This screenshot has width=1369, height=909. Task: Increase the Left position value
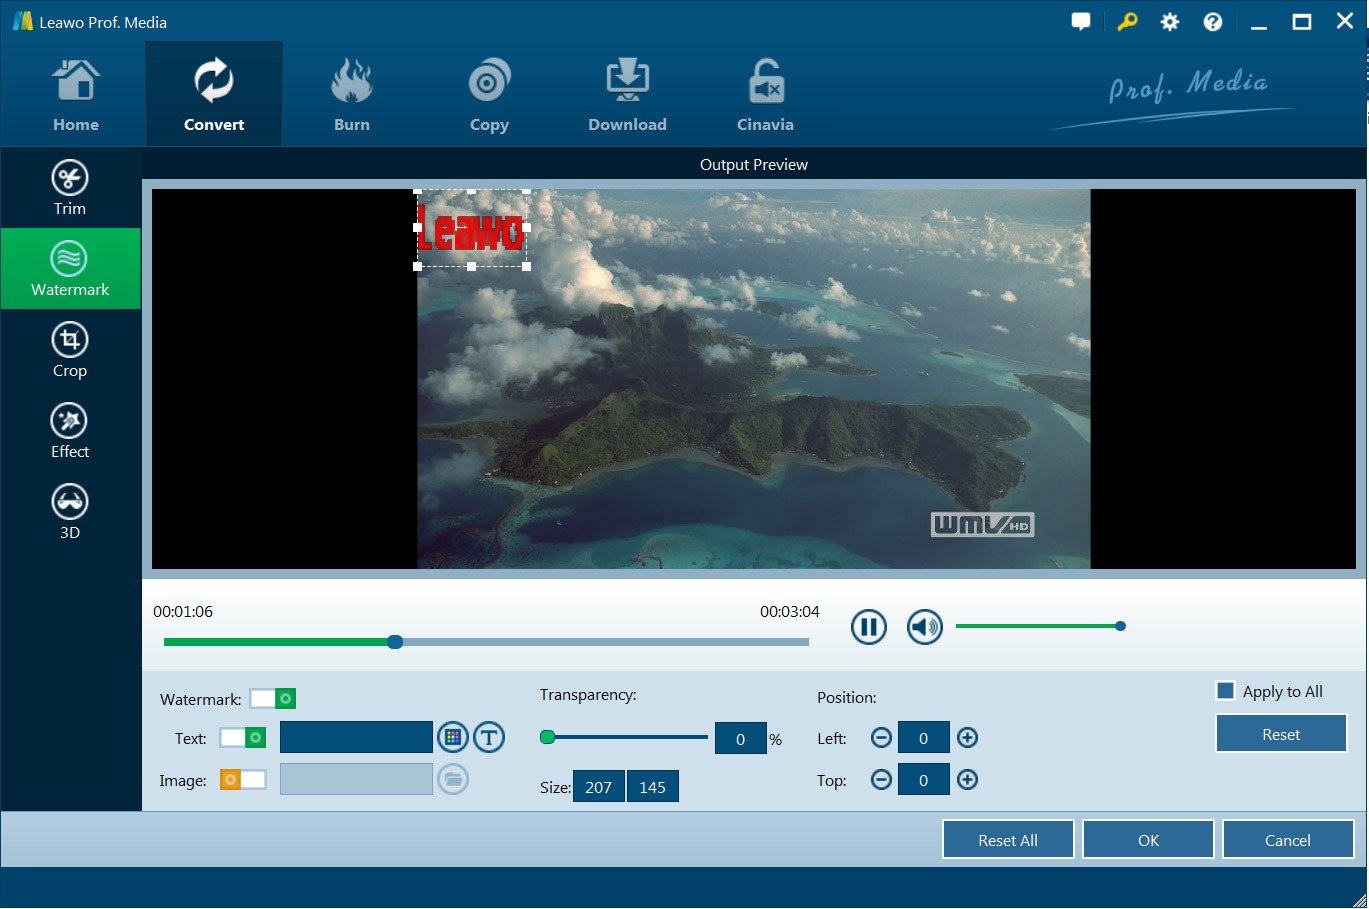coord(967,738)
